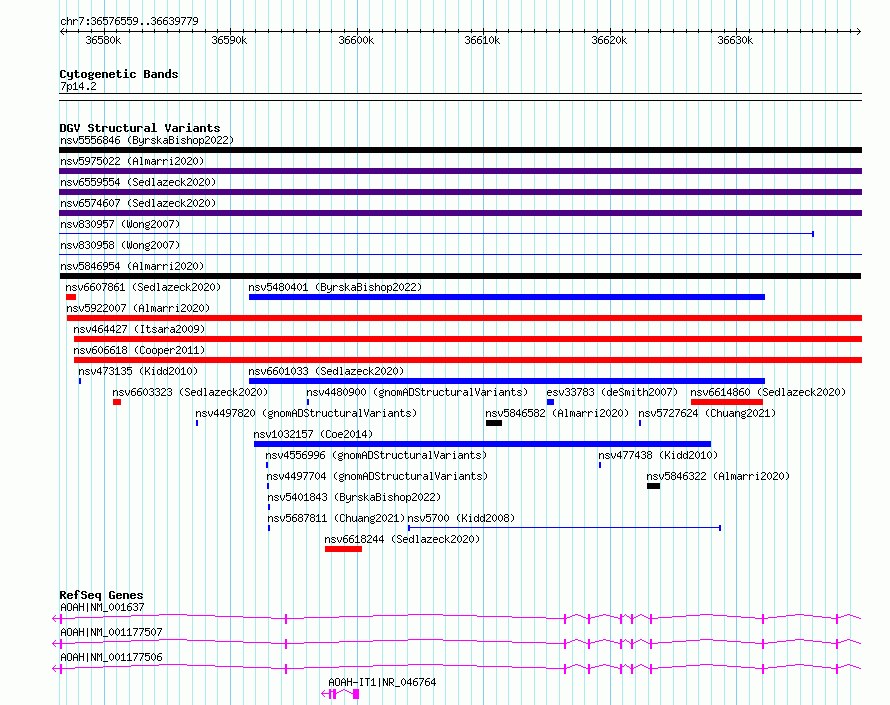Click the nsv1032157 (Coe2014) label text
This screenshot has width=890, height=705.
coord(313,434)
